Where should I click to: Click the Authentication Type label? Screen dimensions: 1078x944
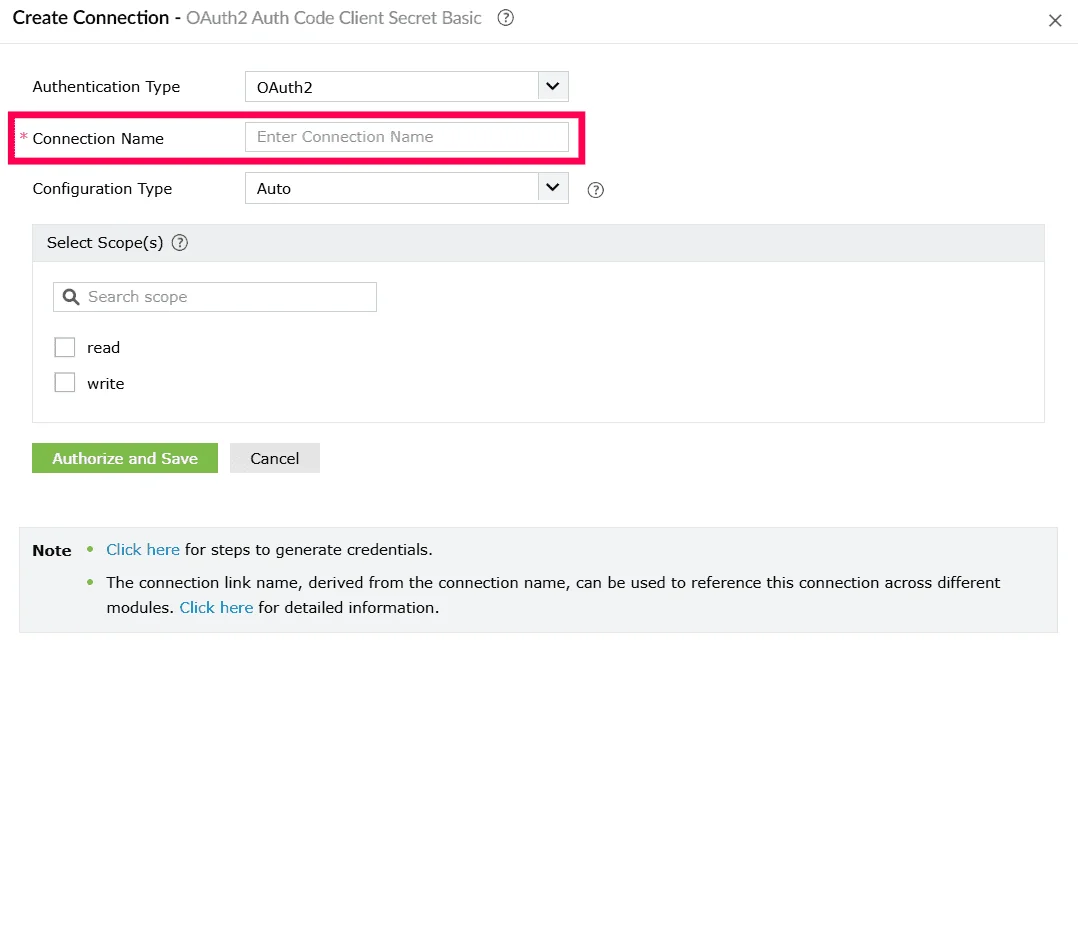106,87
